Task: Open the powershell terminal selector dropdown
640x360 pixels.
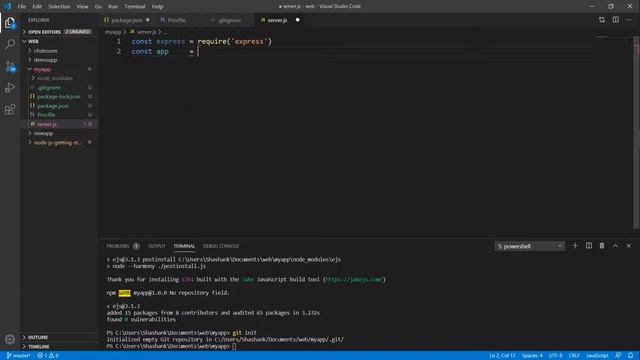Action: point(529,246)
